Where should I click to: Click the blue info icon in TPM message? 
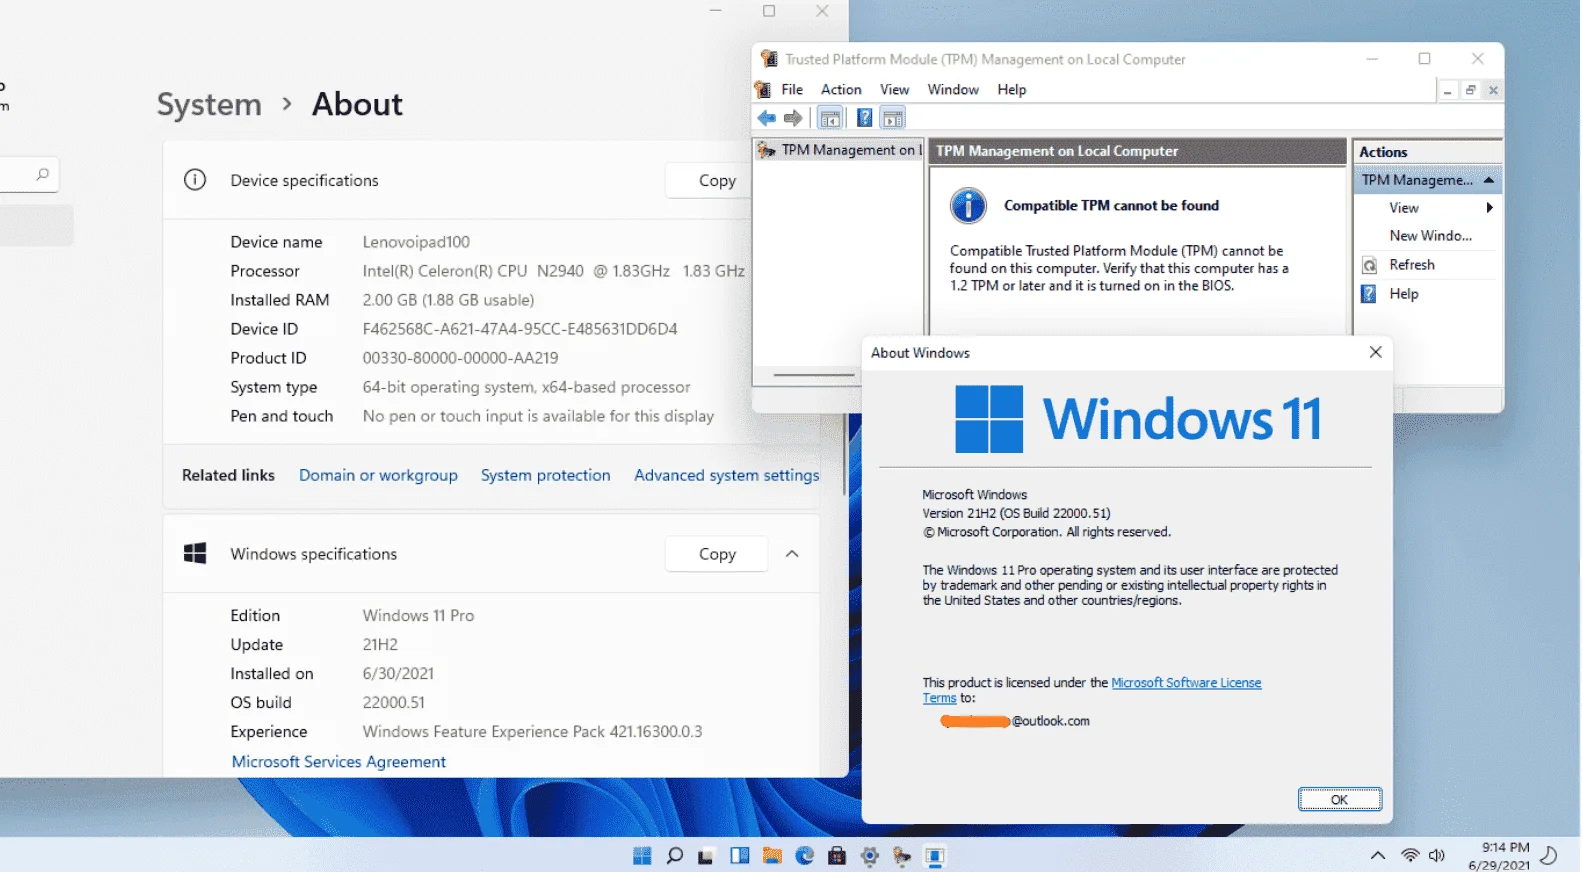pos(968,205)
